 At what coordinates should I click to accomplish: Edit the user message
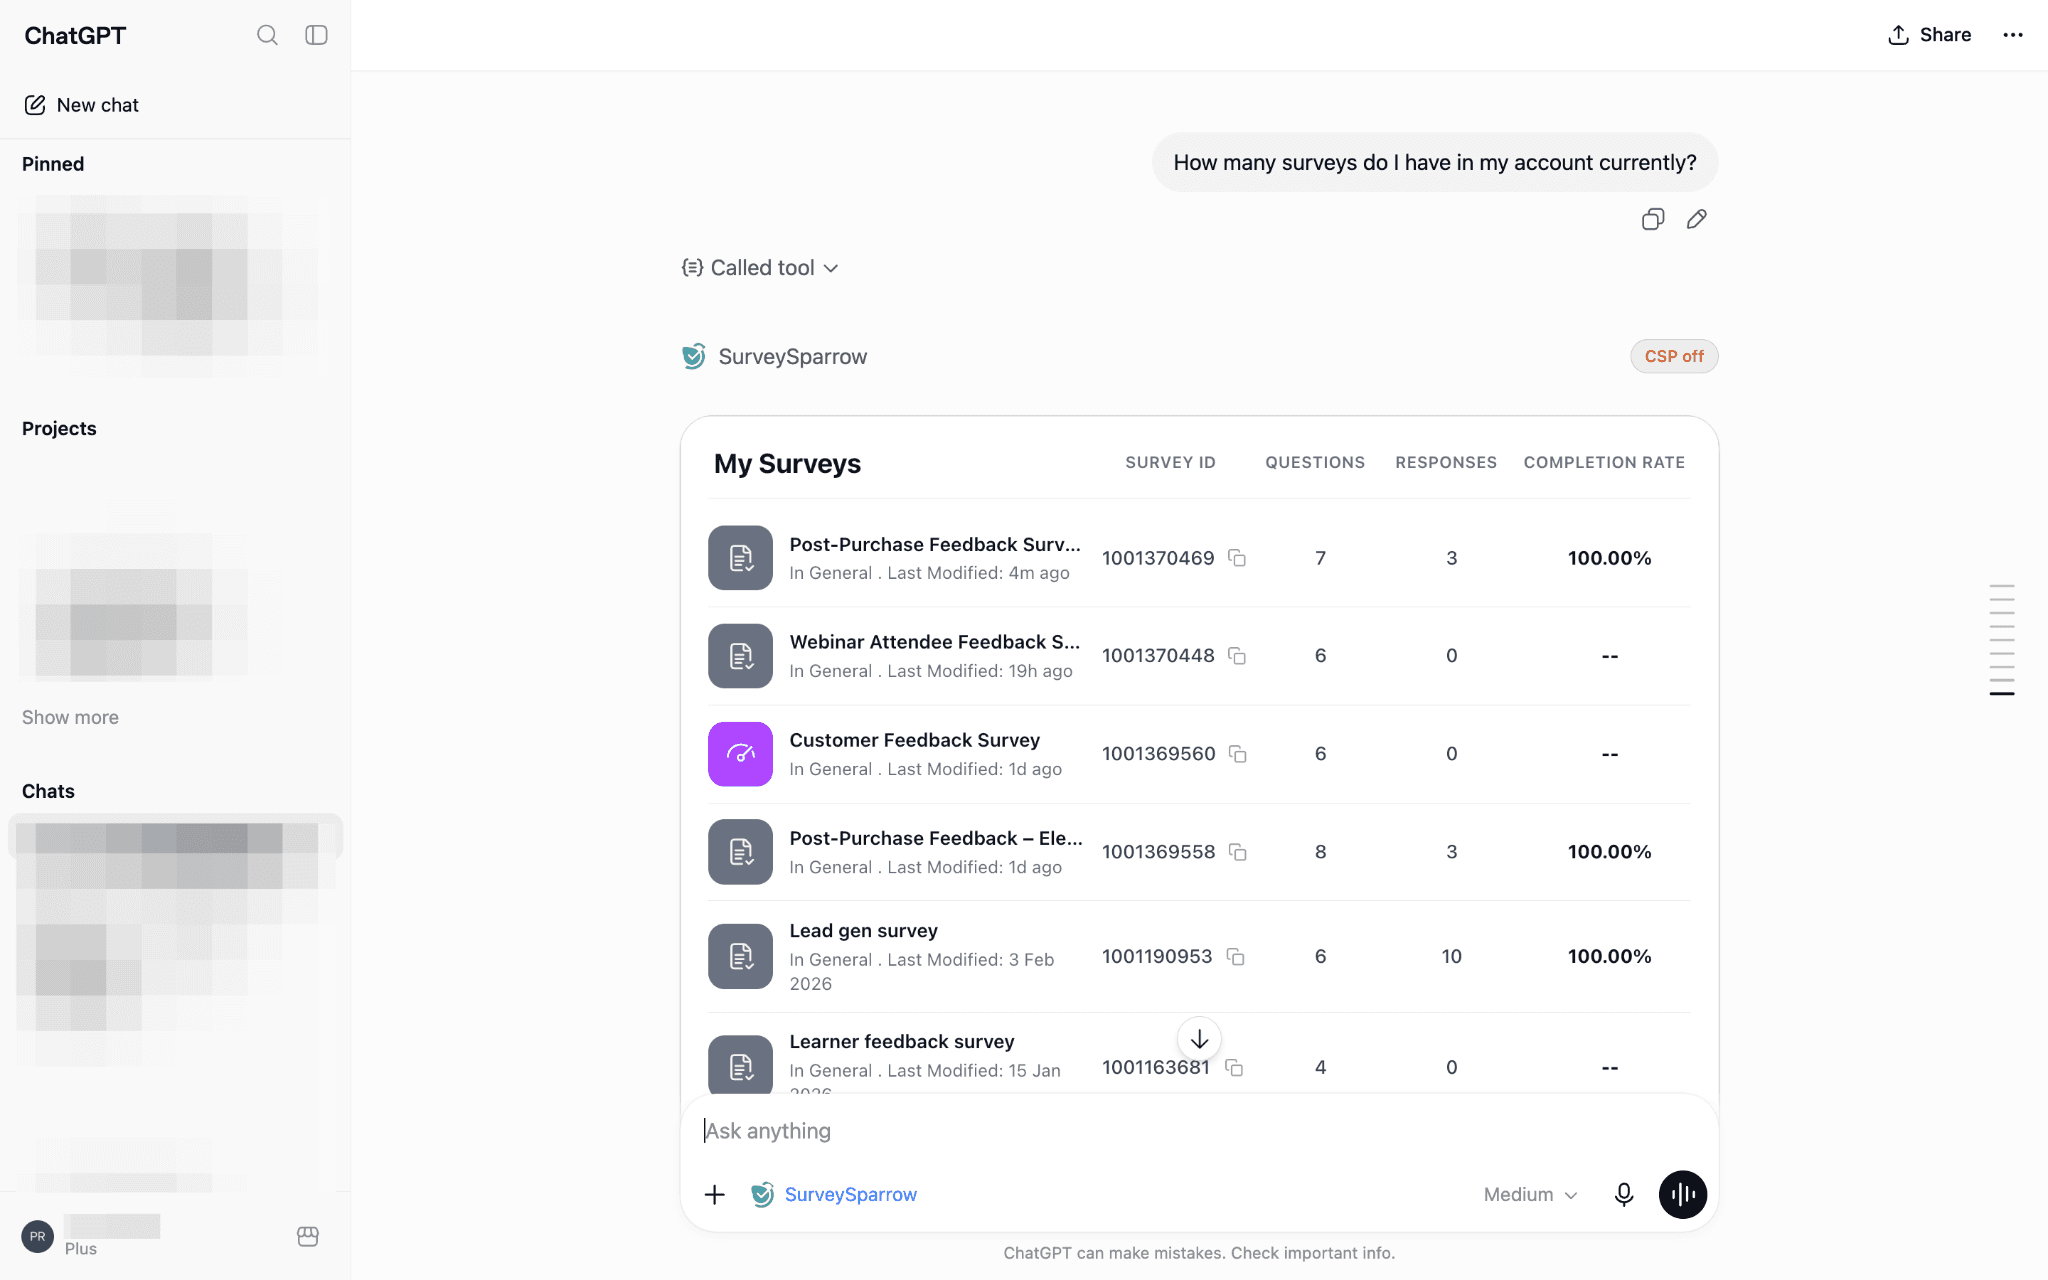1697,219
